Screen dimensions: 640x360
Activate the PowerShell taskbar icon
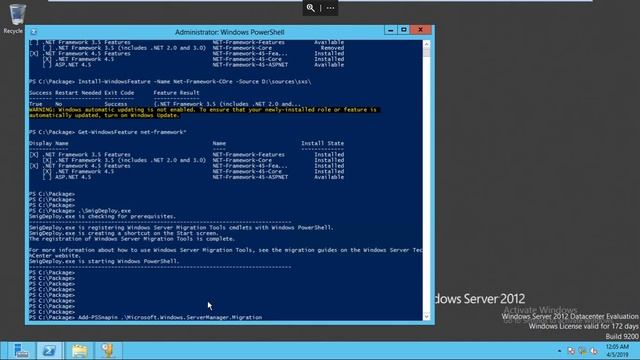click(x=49, y=351)
